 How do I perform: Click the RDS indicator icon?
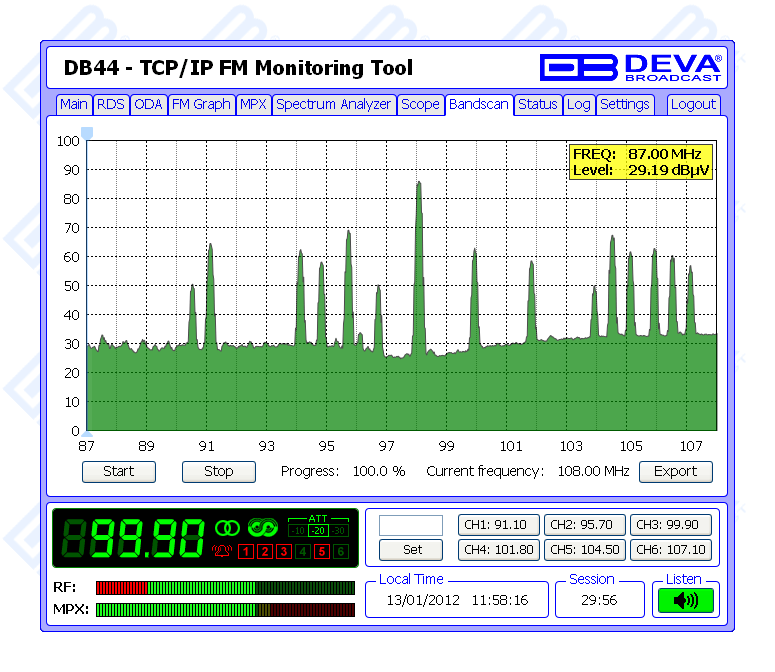point(264,527)
